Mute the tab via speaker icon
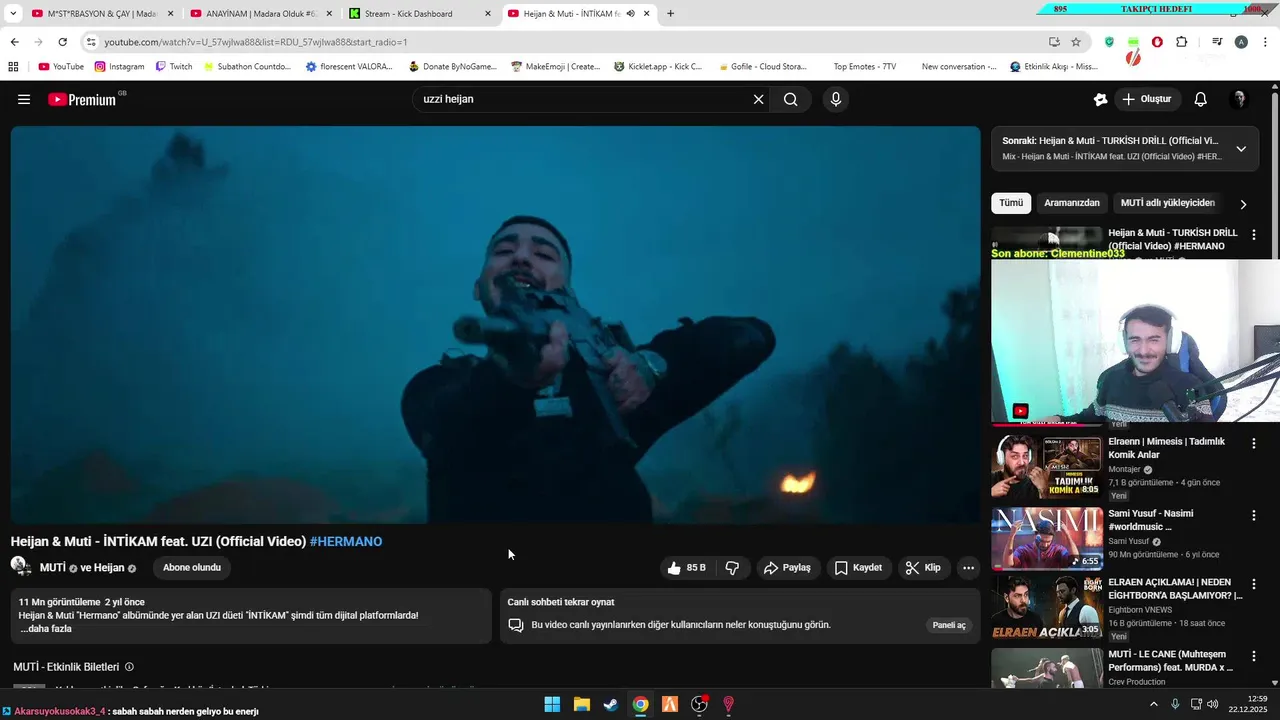 coord(630,13)
